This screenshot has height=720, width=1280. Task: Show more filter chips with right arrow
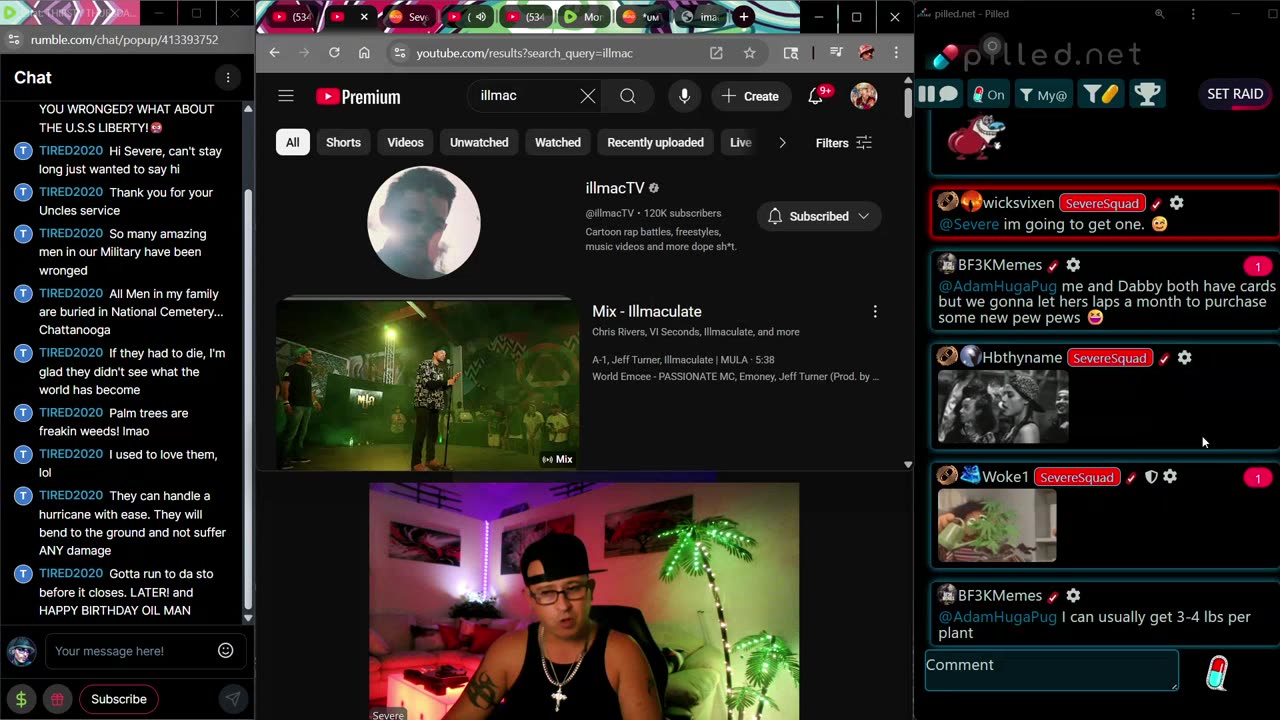782,142
